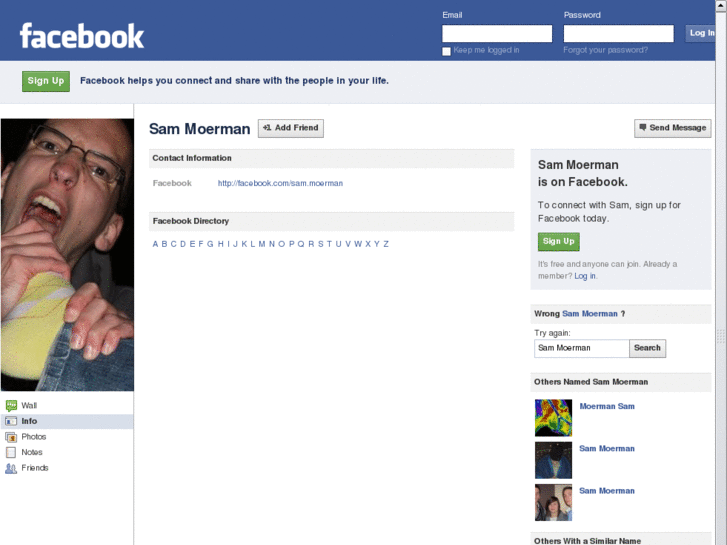Open the Moerman Sam colorful thumbnail
This screenshot has width=727, height=545.
point(554,418)
